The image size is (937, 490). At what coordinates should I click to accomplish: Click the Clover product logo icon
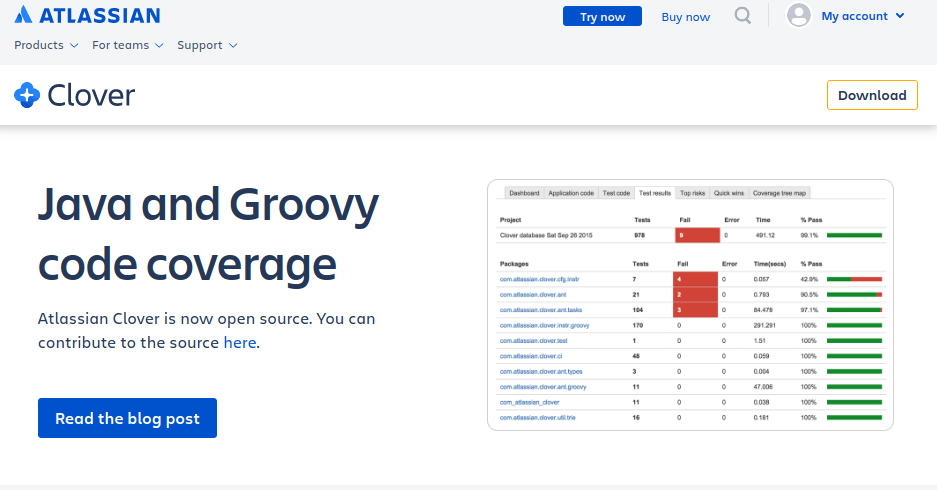(x=27, y=95)
